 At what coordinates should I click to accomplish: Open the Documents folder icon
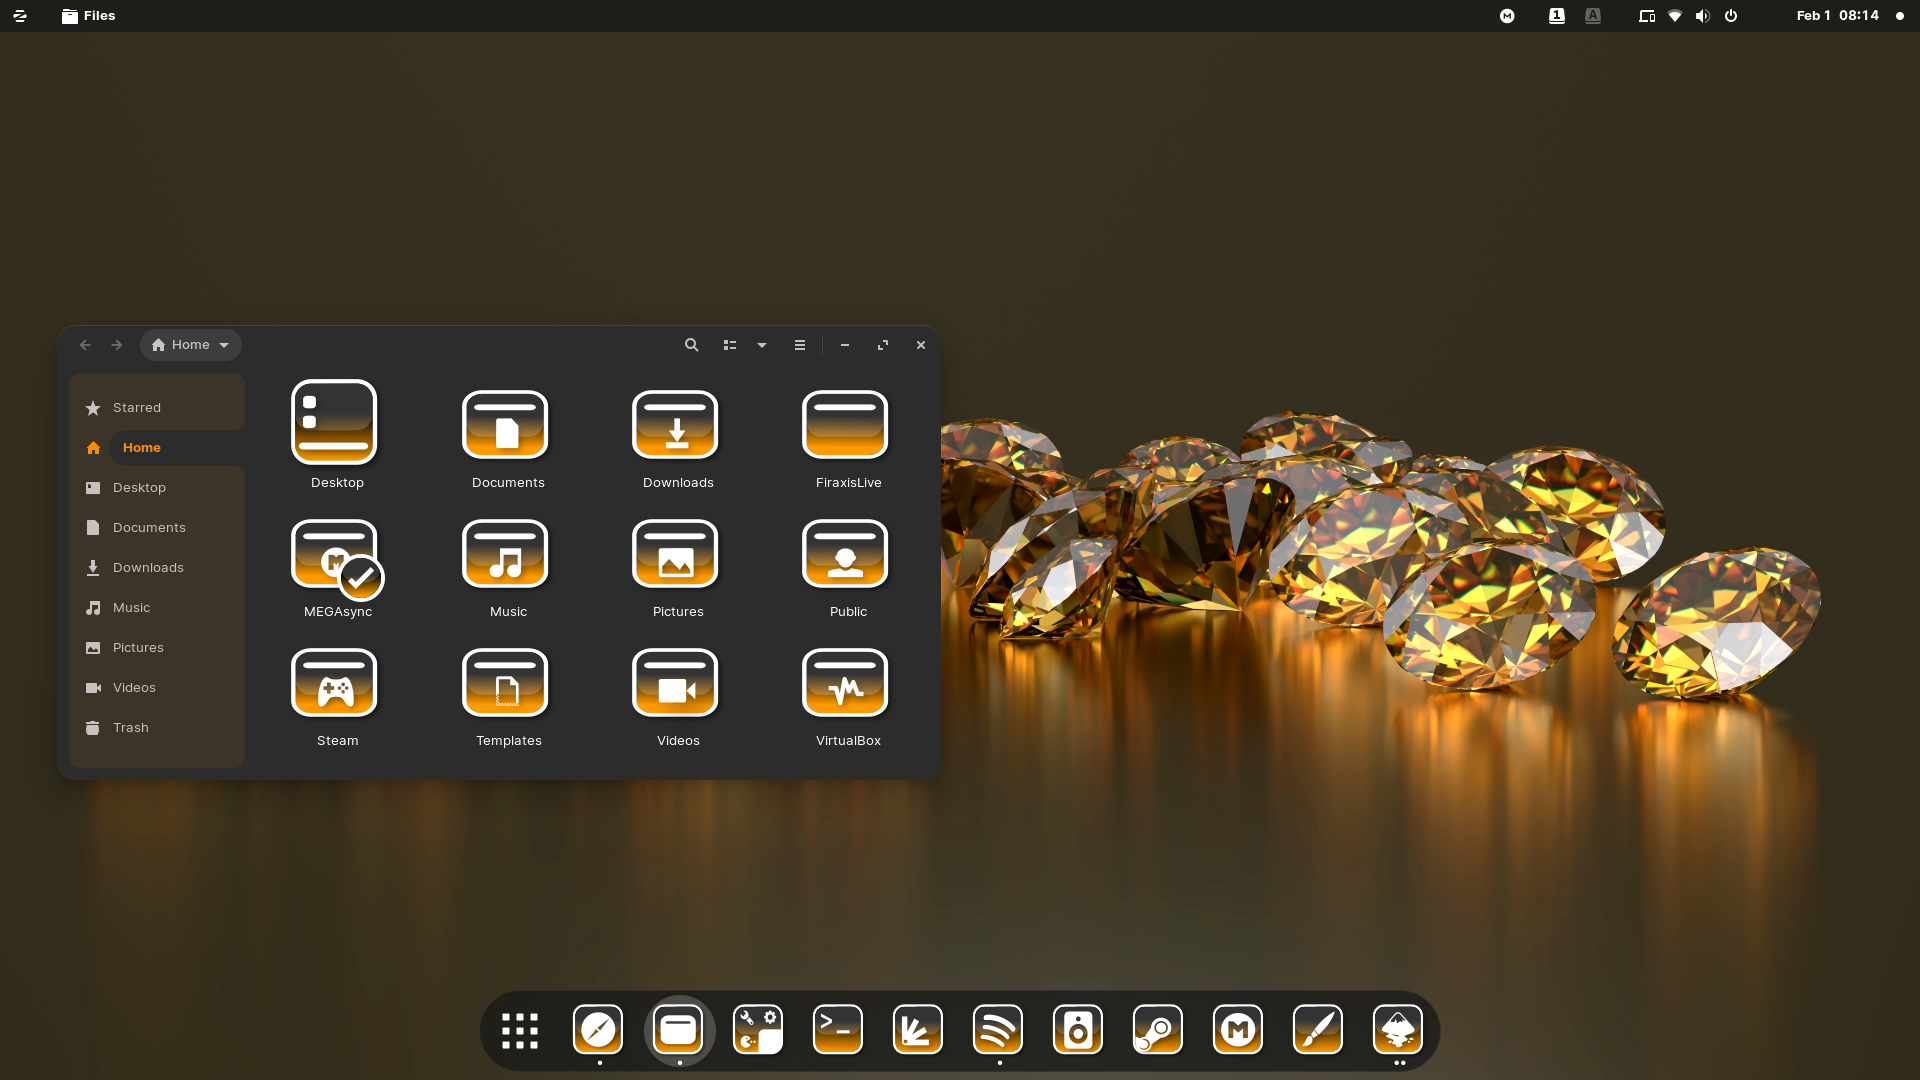(505, 425)
